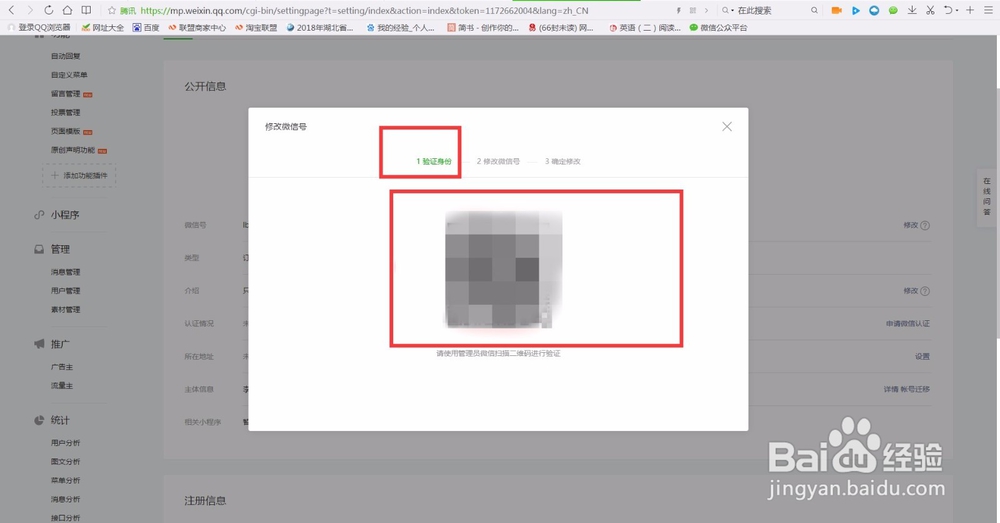
Task: Open the 在线问答 side tab
Action: (987, 197)
